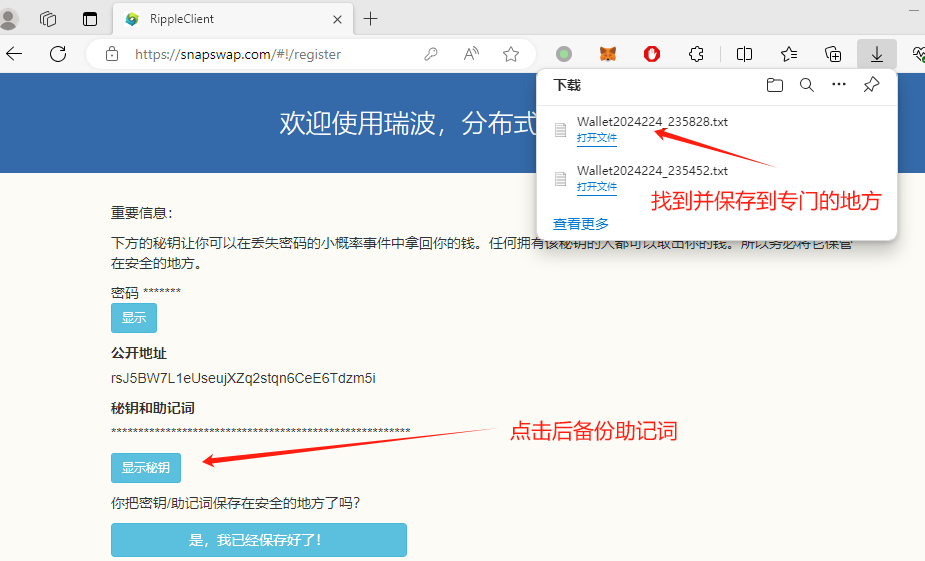Show the hidden password
Viewport: 925px width, 561px height.
133,318
